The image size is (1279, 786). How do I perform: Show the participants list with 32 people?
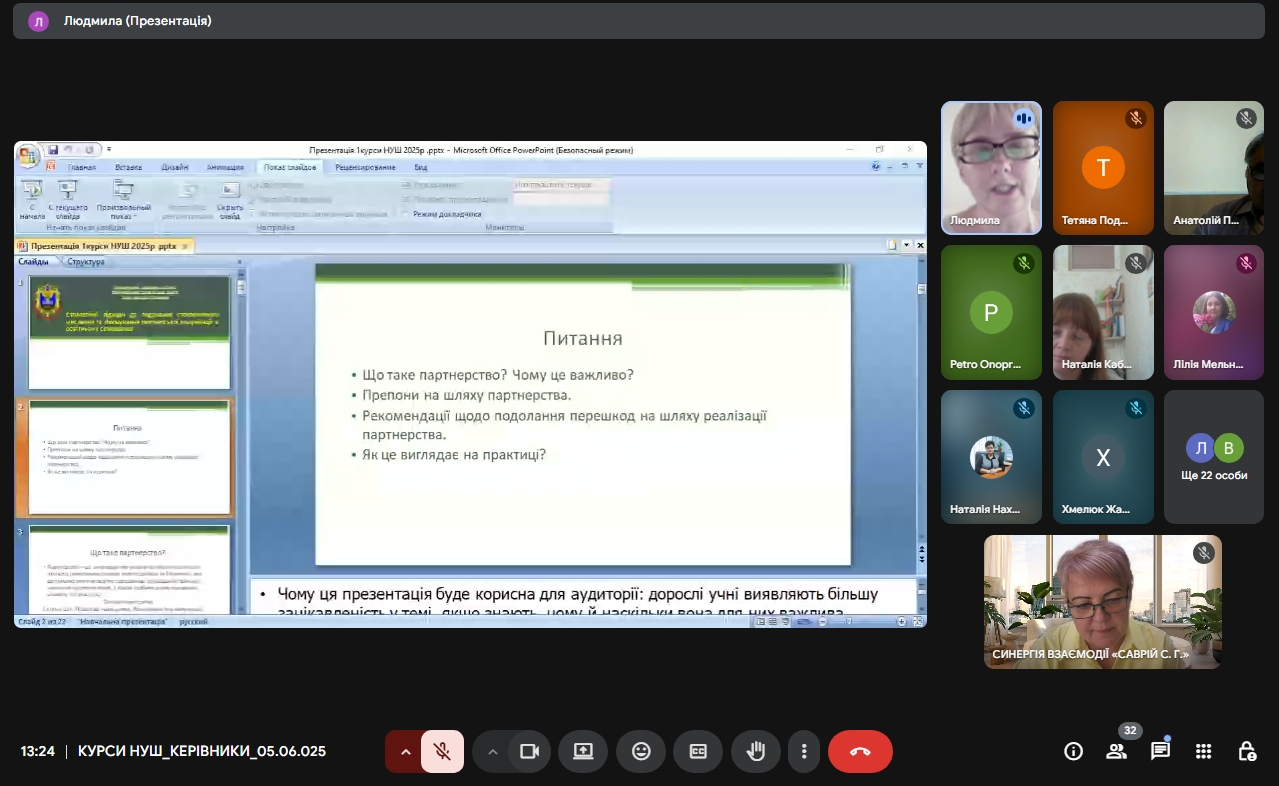click(x=1116, y=751)
